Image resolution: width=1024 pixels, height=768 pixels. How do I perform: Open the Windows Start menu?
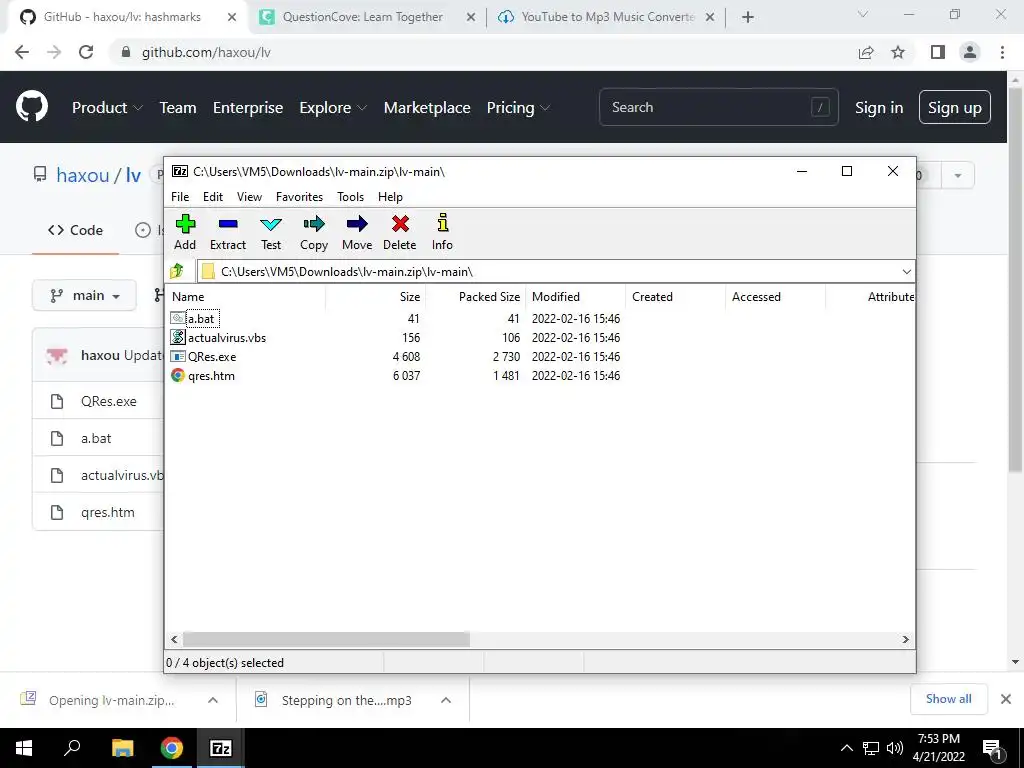click(24, 748)
